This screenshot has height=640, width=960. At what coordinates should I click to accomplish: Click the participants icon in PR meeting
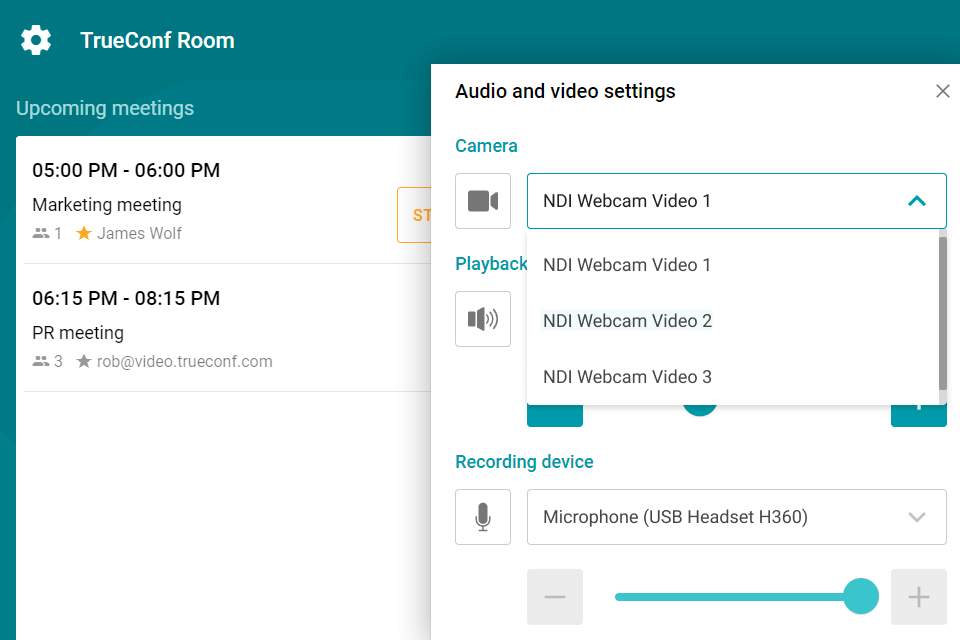41,361
